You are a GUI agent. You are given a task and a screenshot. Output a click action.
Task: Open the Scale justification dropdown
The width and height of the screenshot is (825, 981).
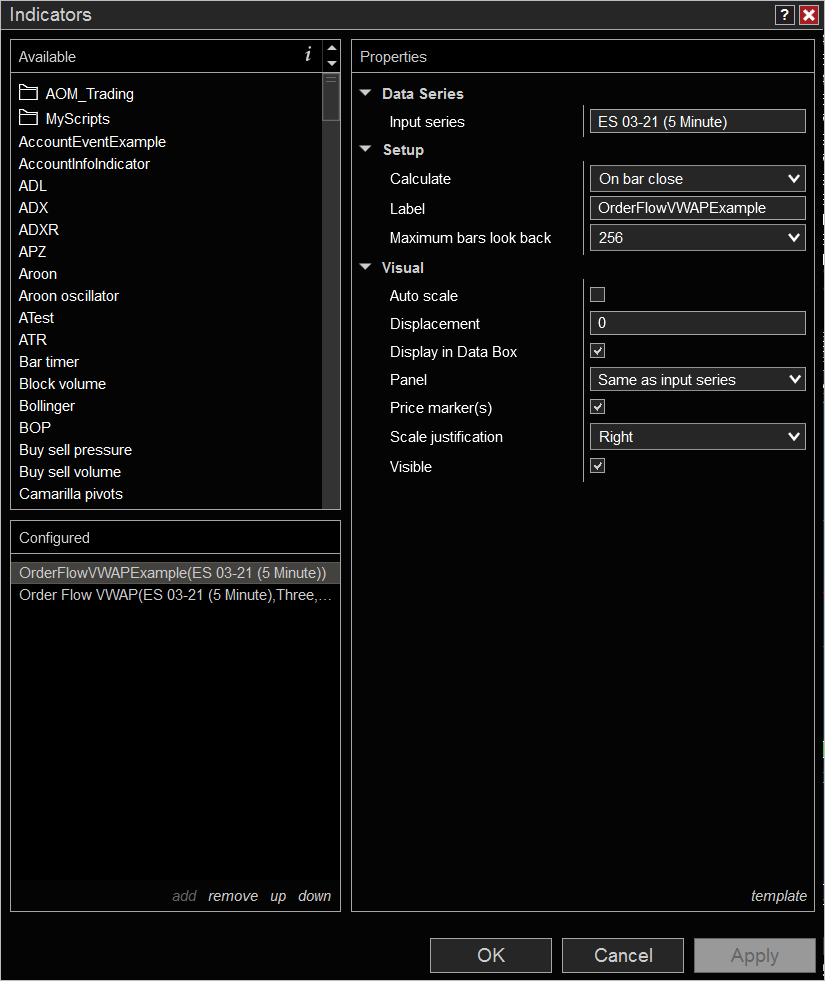[x=697, y=437]
